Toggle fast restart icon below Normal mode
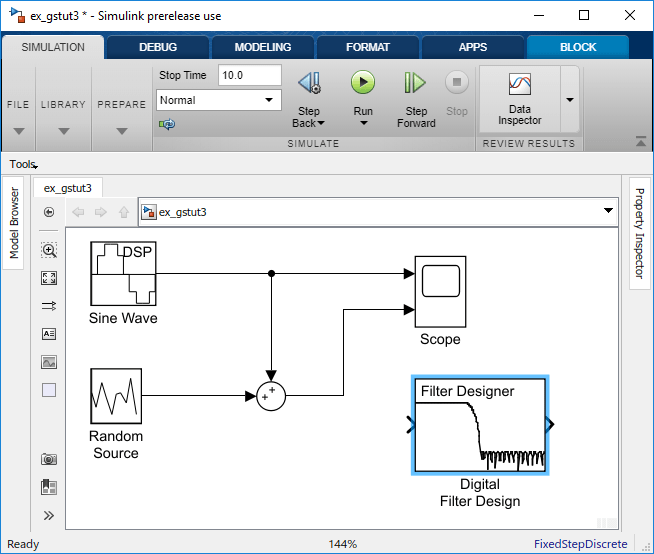This screenshot has width=654, height=554. click(167, 124)
